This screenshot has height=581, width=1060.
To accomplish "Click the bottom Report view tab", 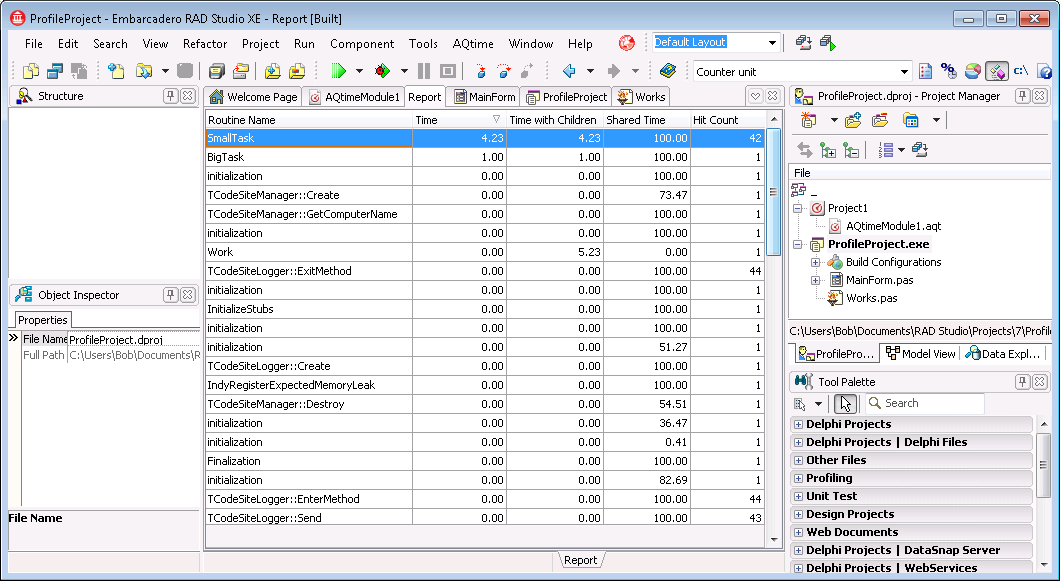I will tap(580, 560).
